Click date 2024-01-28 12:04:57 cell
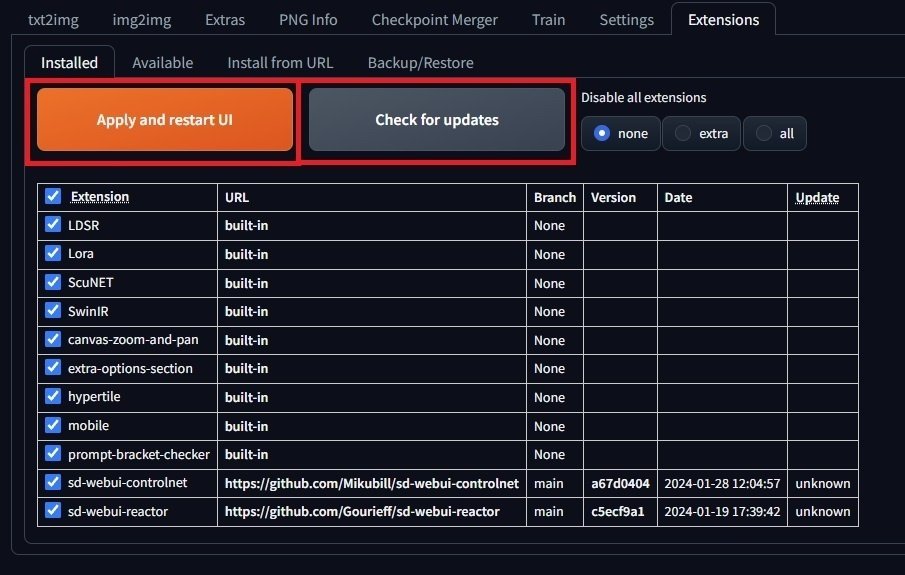Image resolution: width=905 pixels, height=575 pixels. [x=722, y=483]
